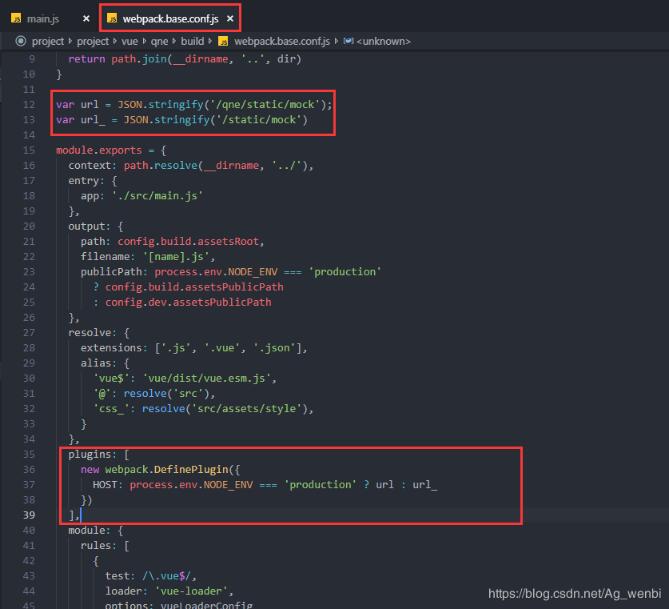Click the JS file icon in breadcrumb path
The image size is (669, 609).
point(223,41)
